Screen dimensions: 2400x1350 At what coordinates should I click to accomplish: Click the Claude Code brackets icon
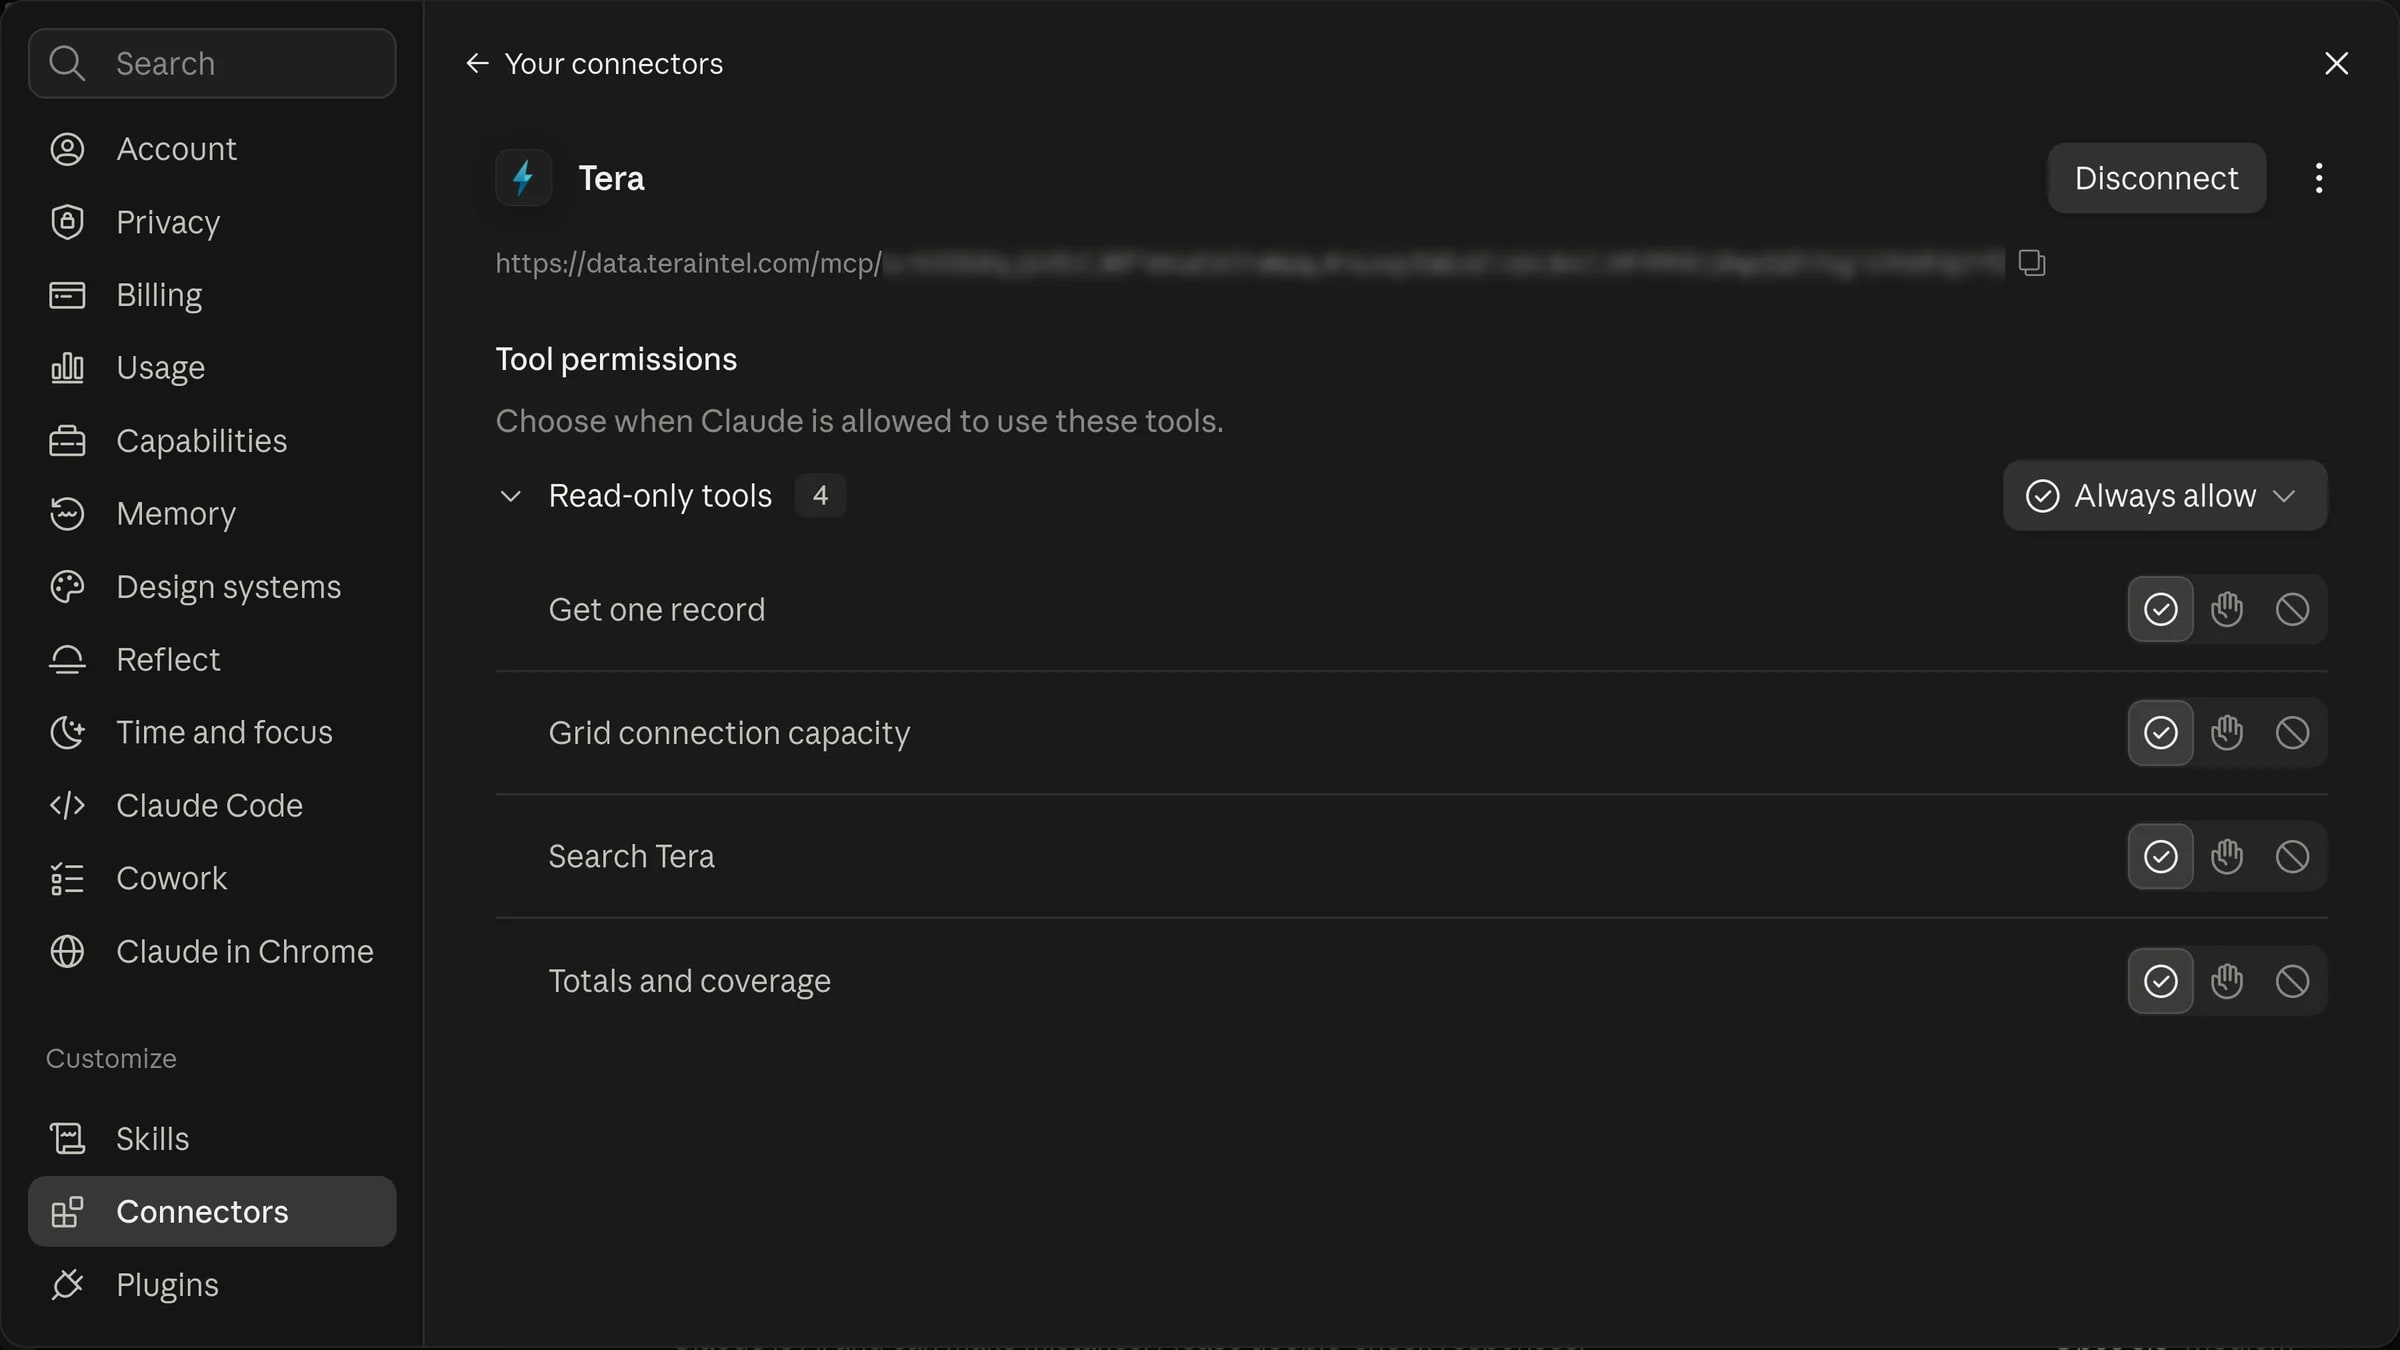click(67, 806)
